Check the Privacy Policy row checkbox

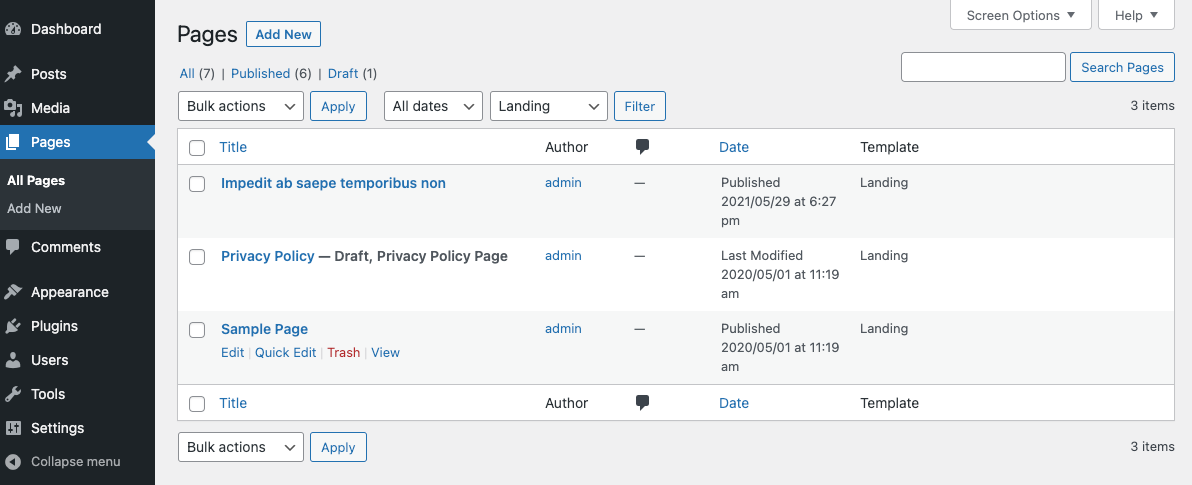(197, 257)
